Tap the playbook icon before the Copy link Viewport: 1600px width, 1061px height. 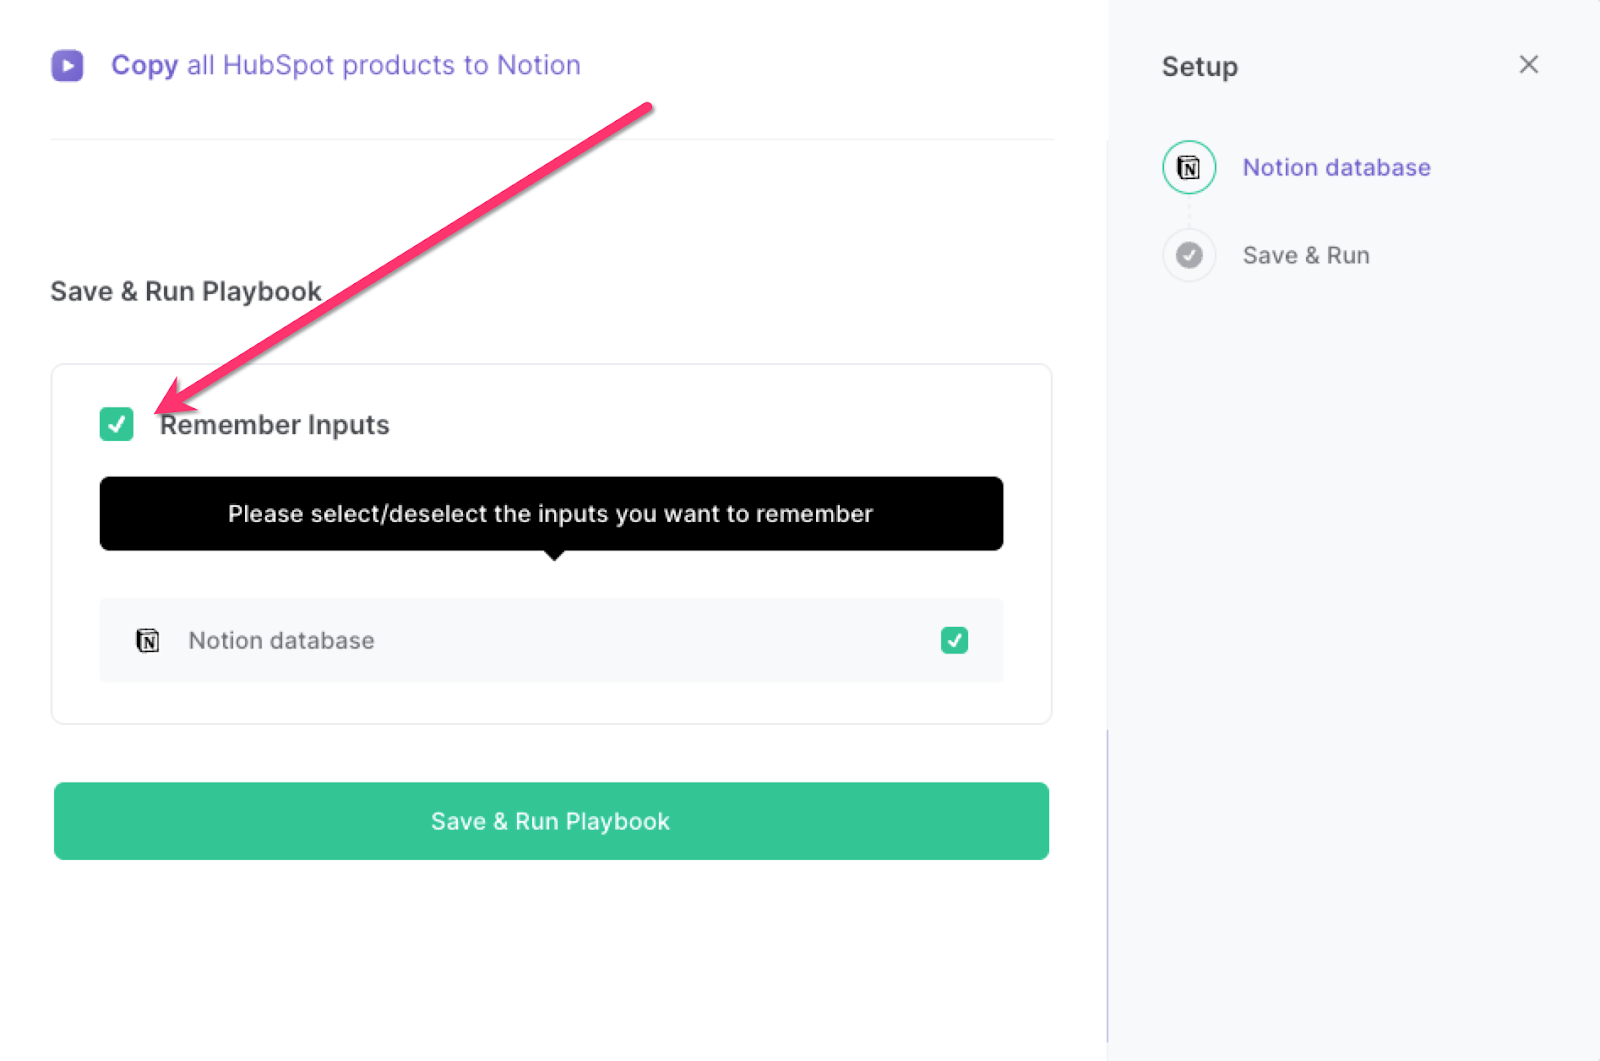pos(67,65)
